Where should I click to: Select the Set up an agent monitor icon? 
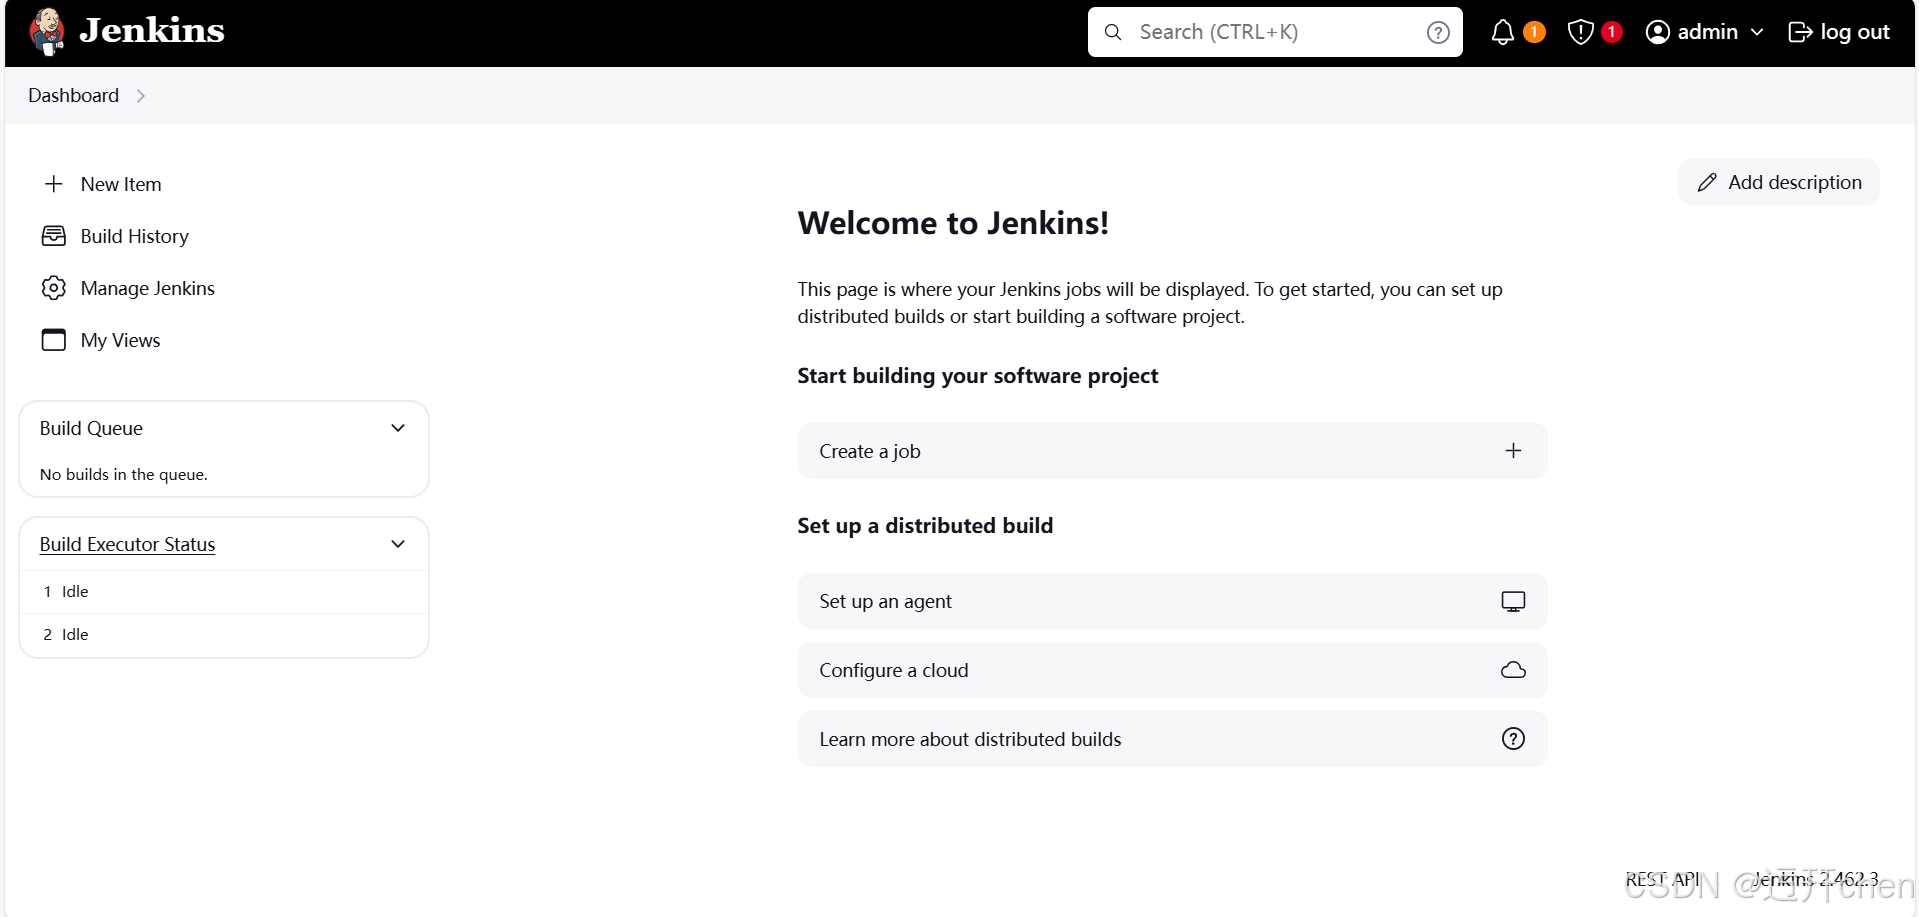tap(1512, 600)
